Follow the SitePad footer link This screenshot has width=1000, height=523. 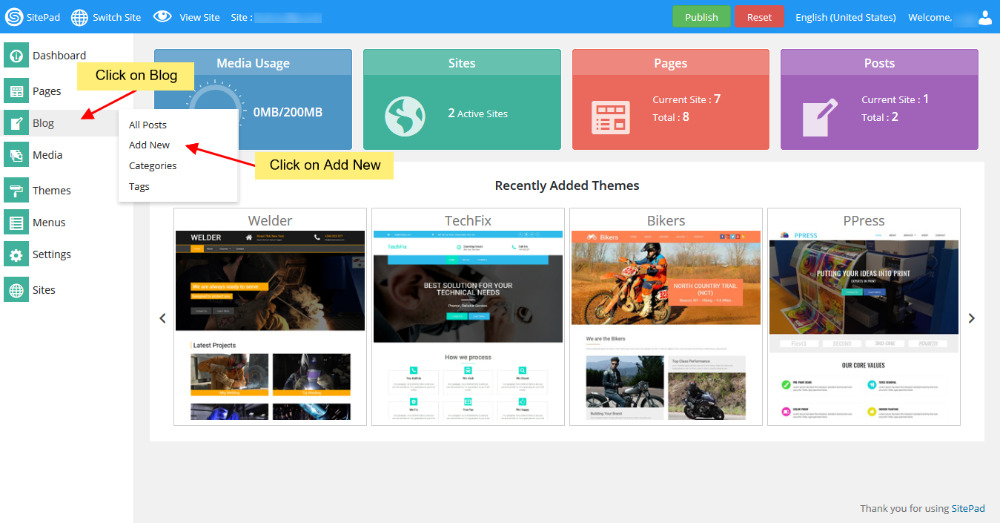(967, 509)
